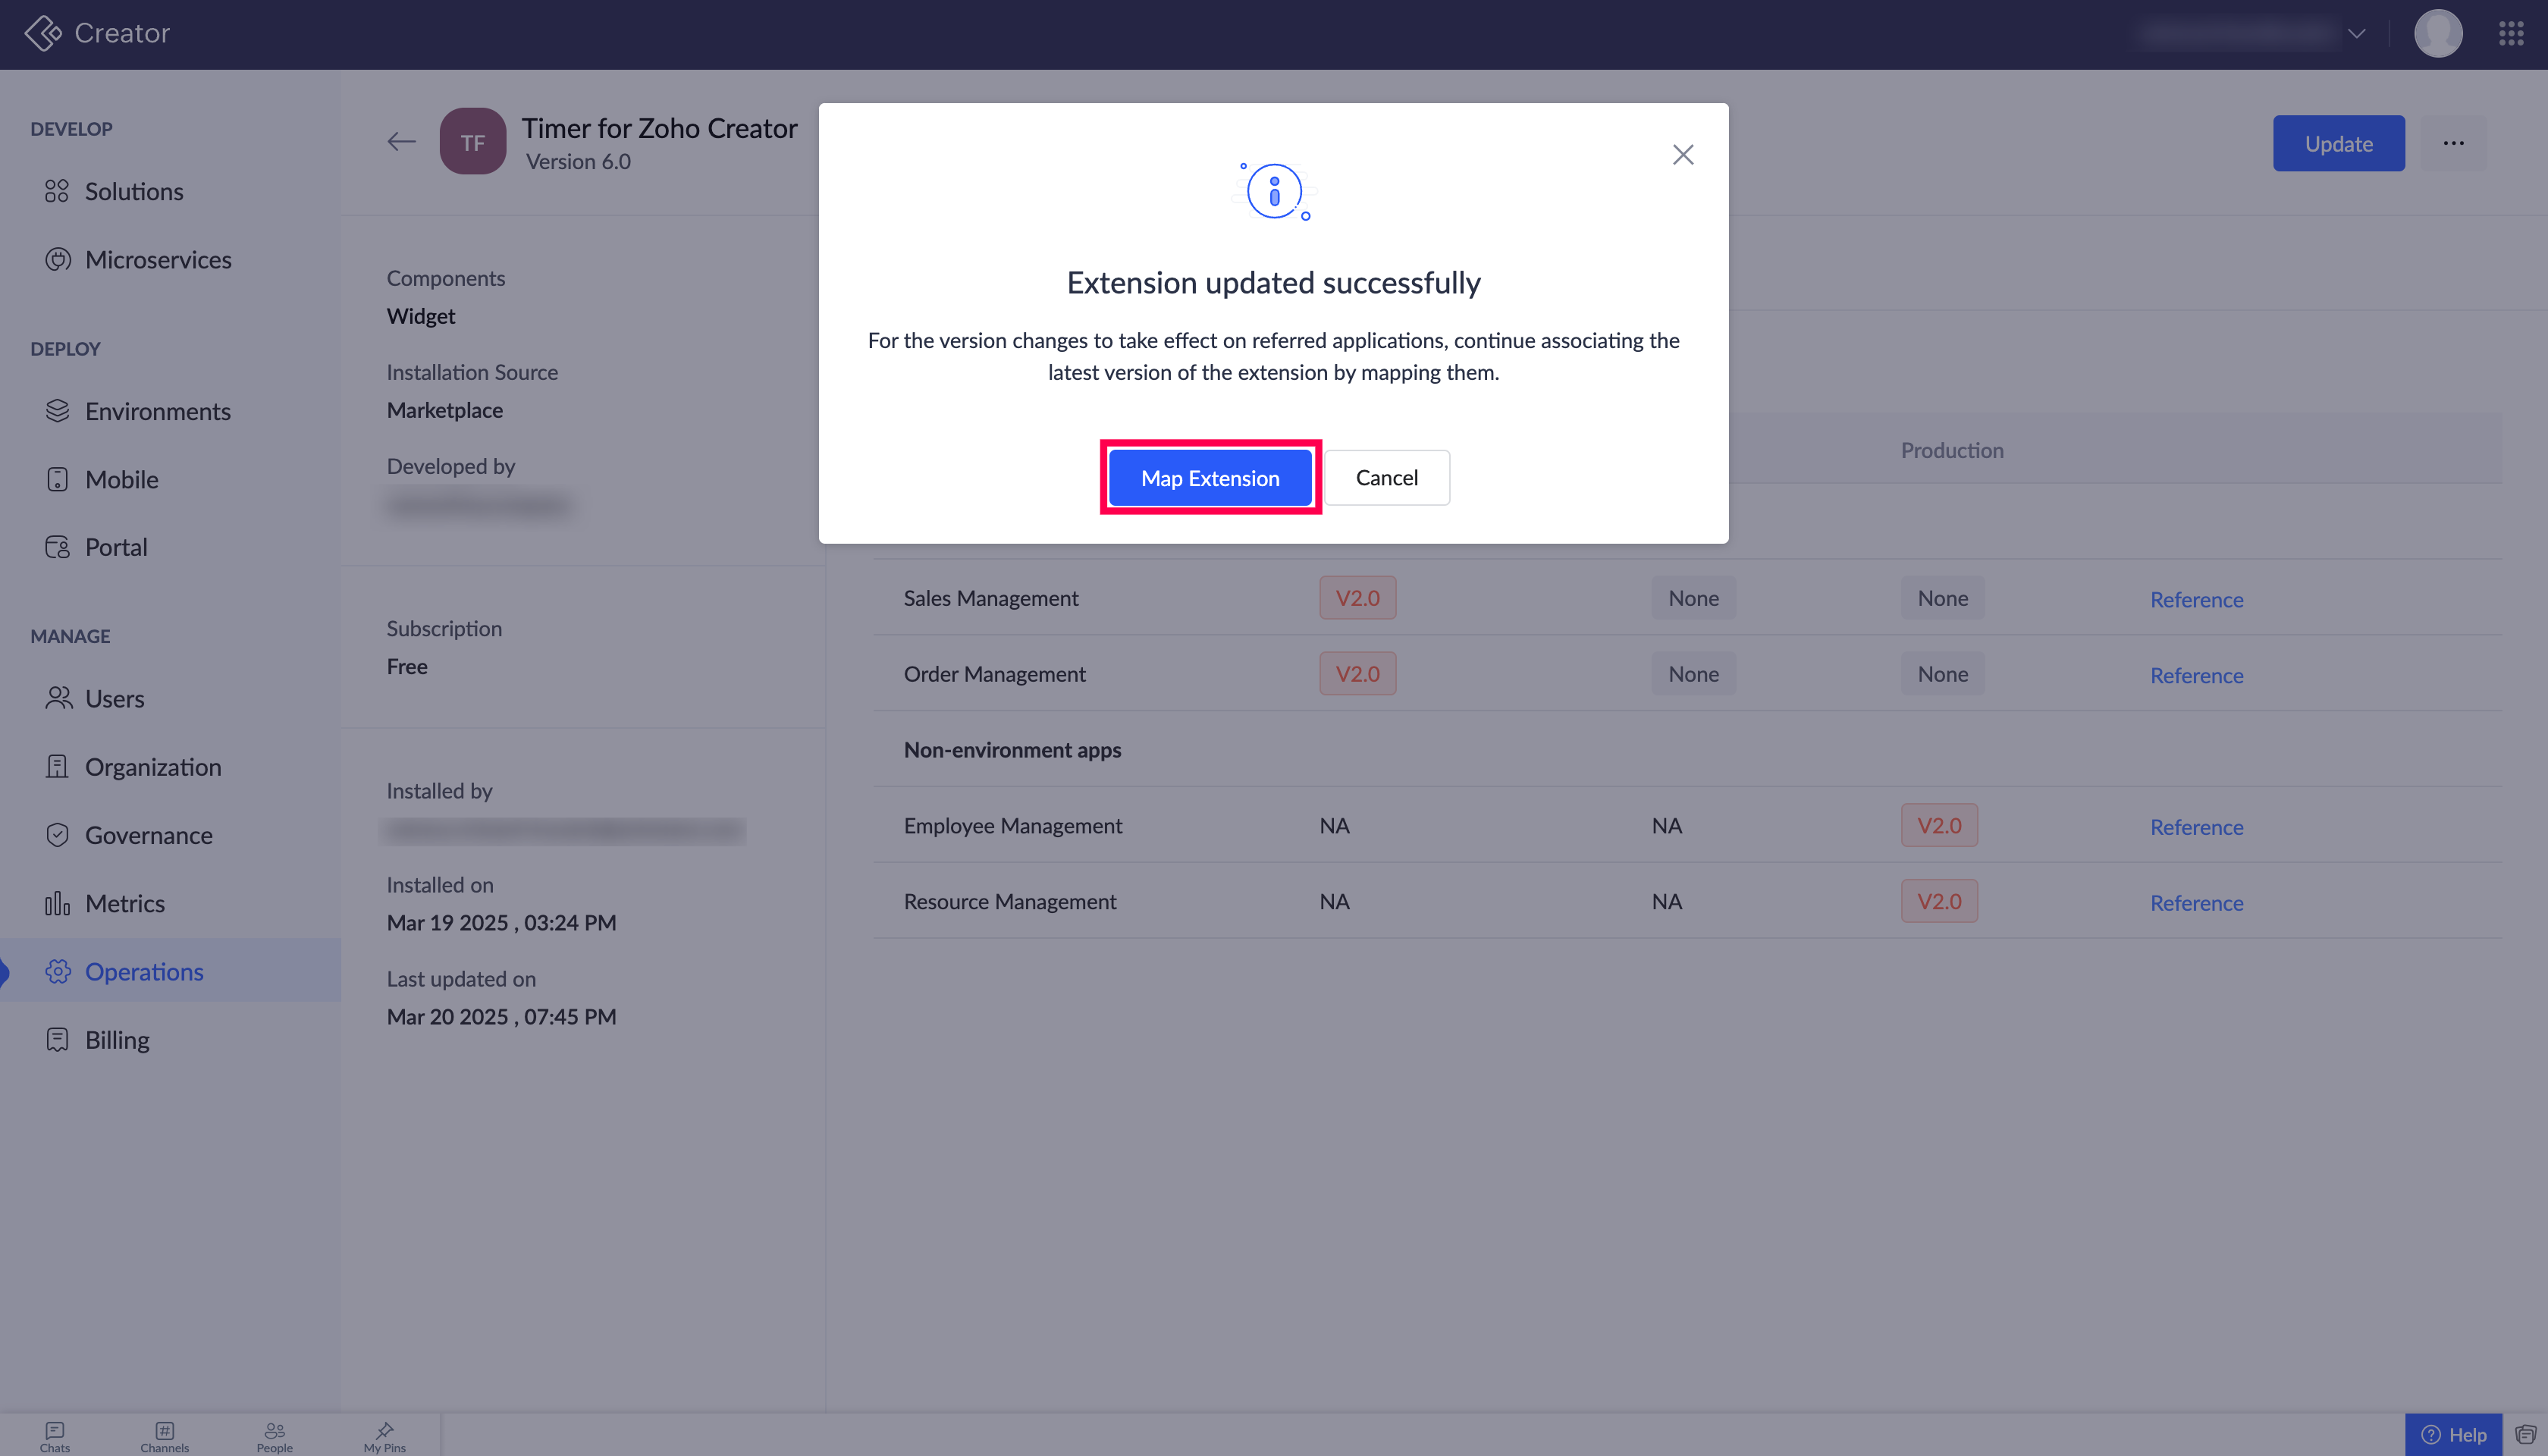This screenshot has width=2548, height=1456.
Task: Open the apps grid launcher icon
Action: [2511, 34]
